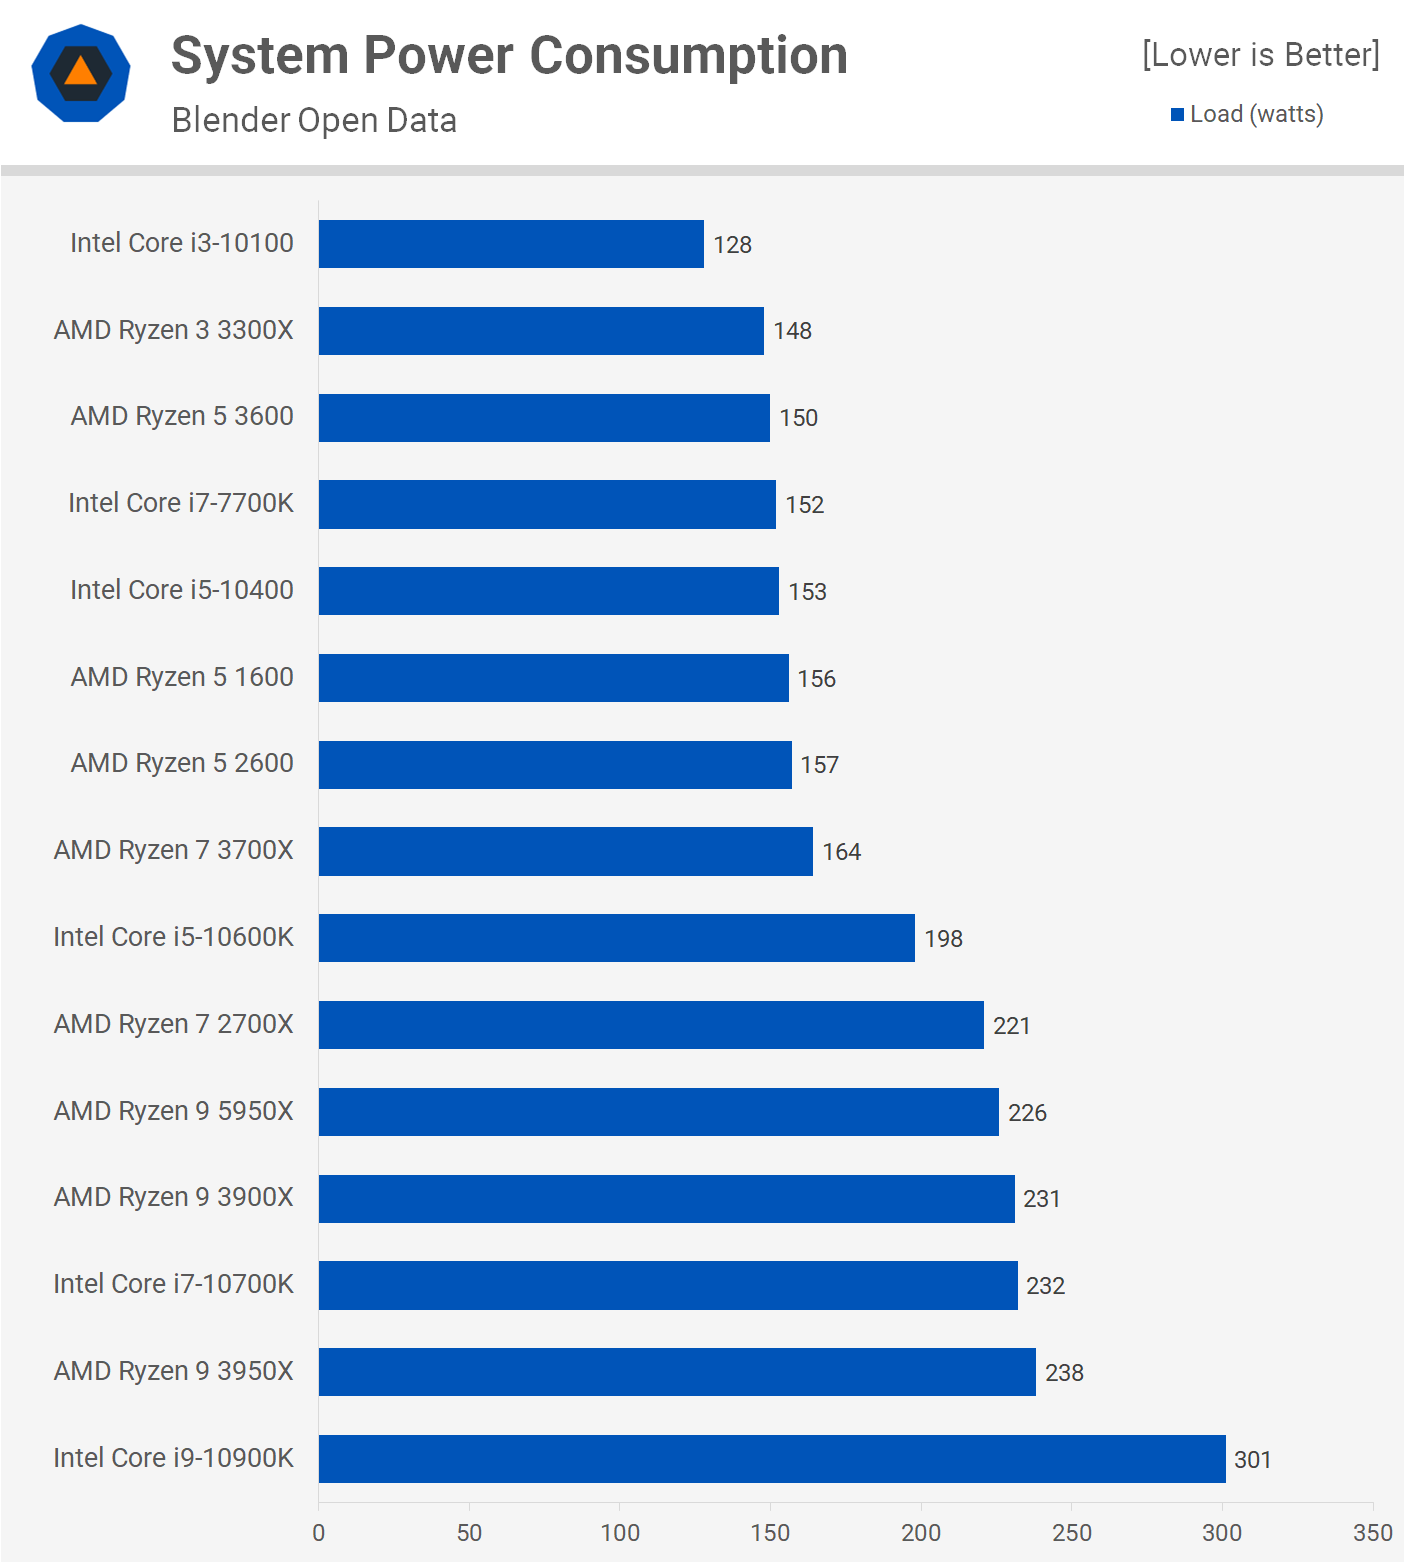Click the System Power Consumption title
The image size is (1405, 1563).
coord(509,55)
